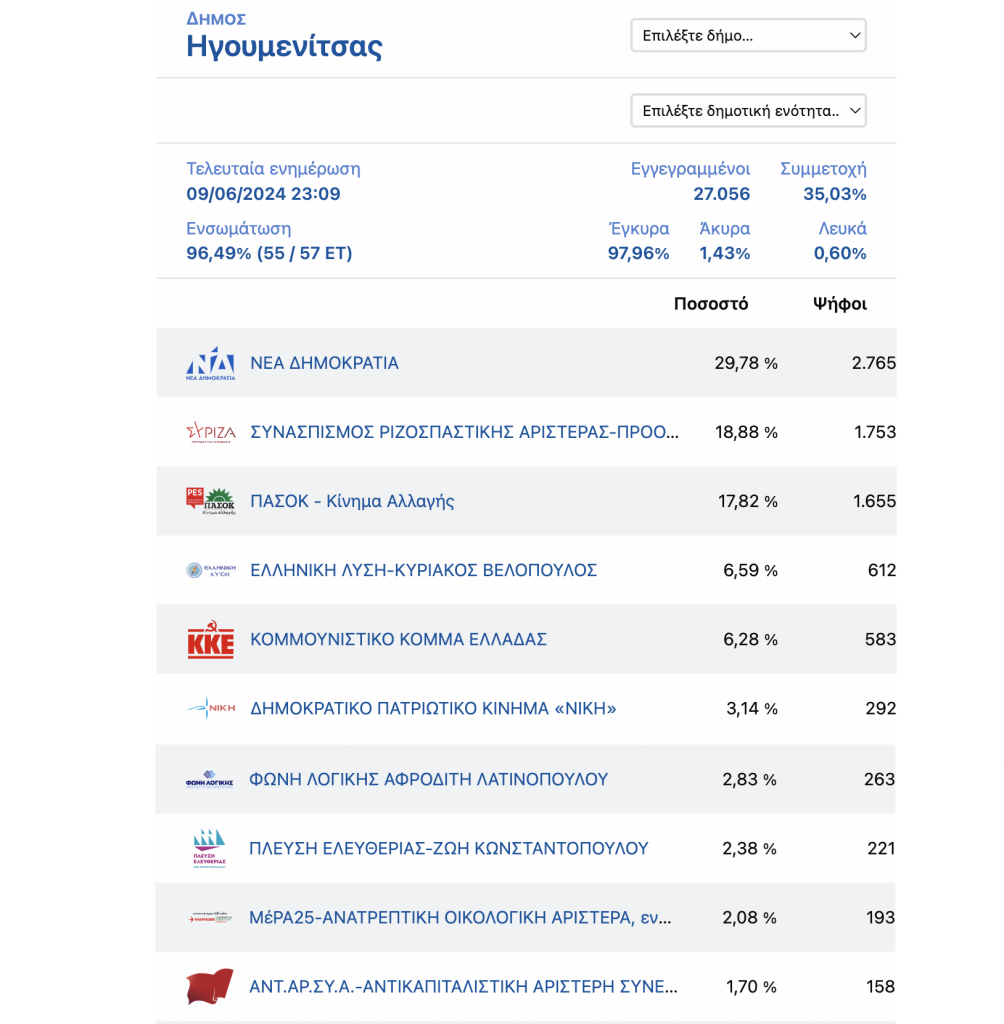Screen dimensions: 1004x1024
Task: Click the '158' votes value
Action: (880, 987)
